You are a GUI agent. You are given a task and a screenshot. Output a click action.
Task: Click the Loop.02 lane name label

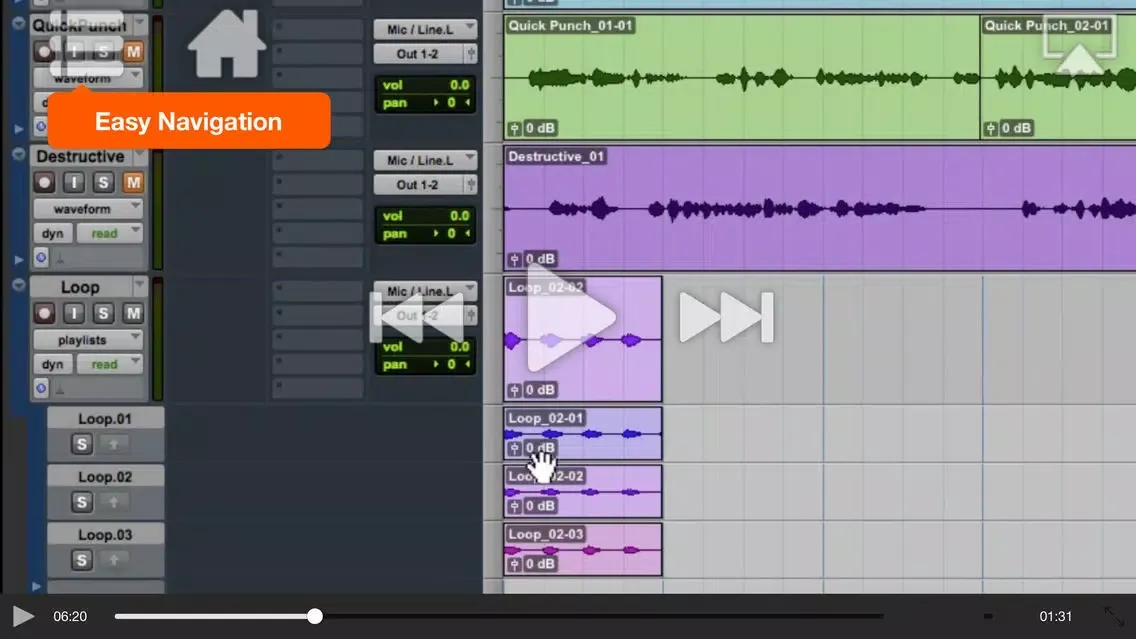click(x=105, y=477)
